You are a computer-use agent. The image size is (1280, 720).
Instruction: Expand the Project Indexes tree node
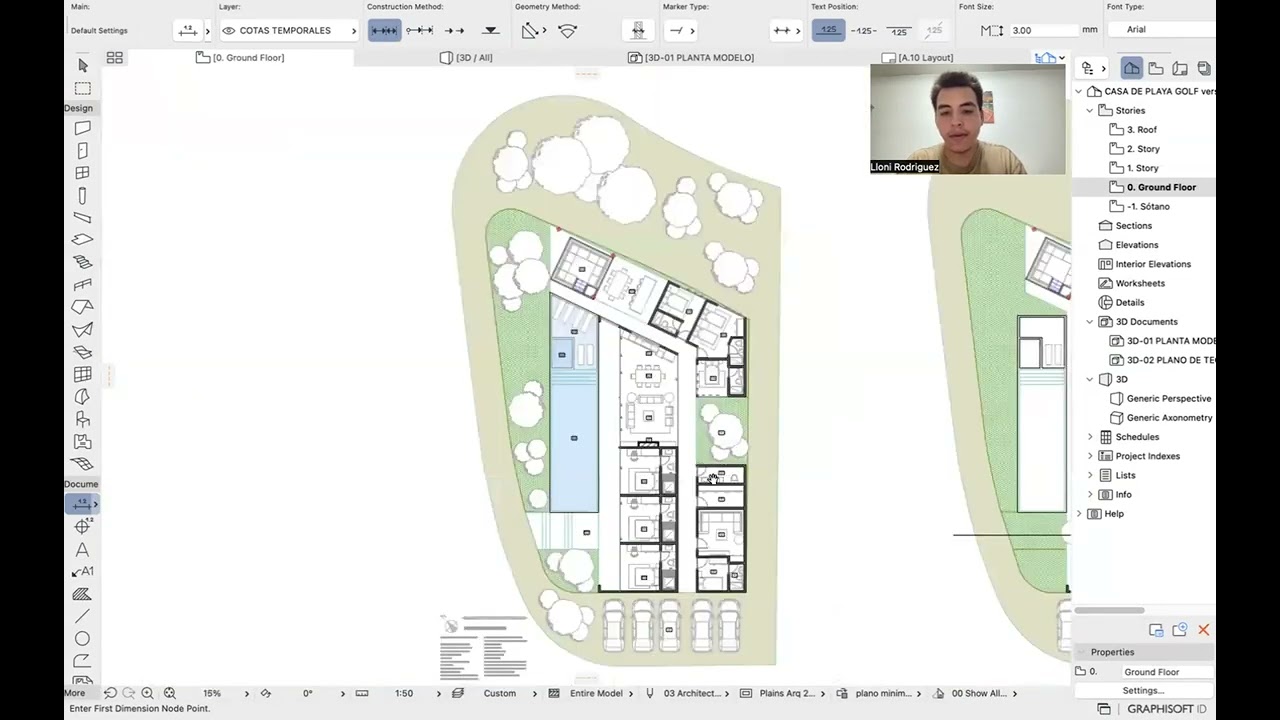[x=1090, y=456]
